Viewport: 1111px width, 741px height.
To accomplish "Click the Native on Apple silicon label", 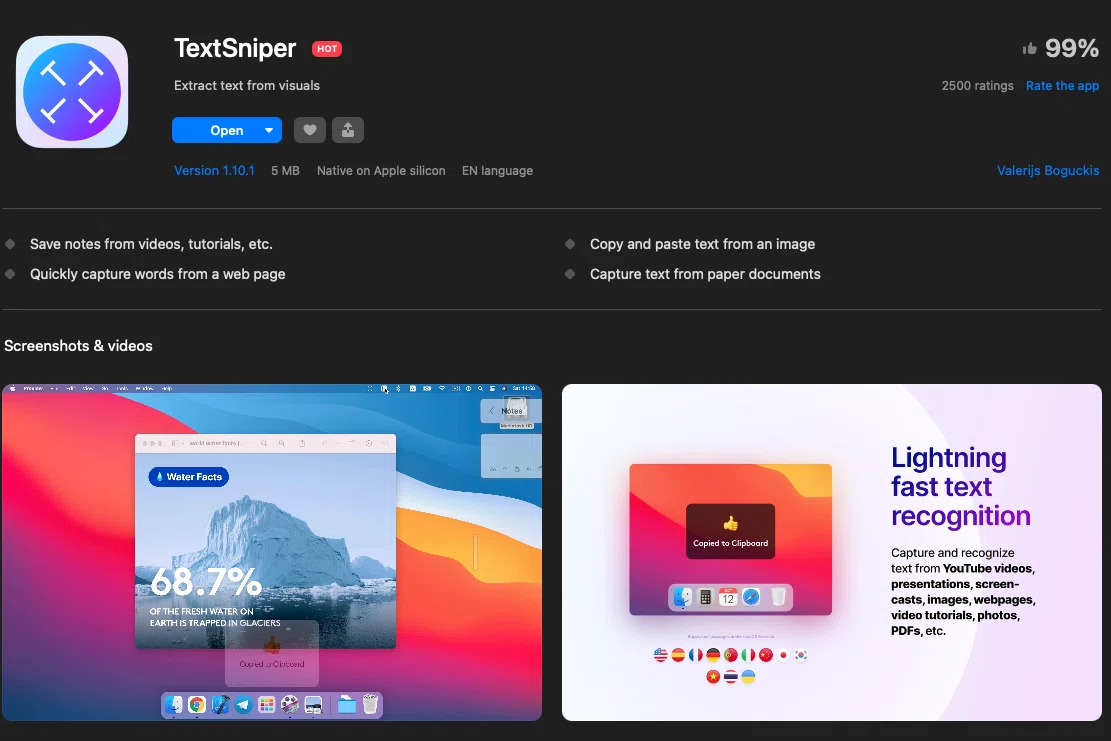I will tap(381, 171).
